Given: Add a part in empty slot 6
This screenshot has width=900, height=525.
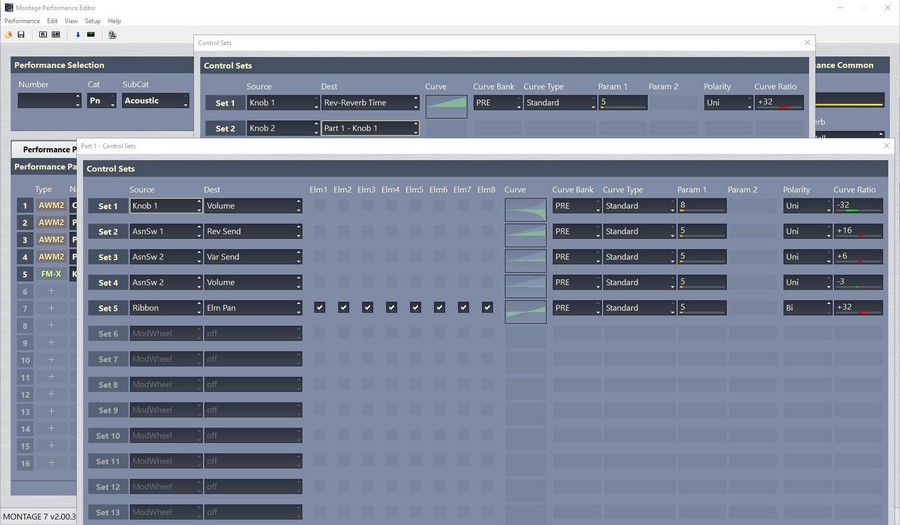Looking at the screenshot, I should tap(51, 291).
